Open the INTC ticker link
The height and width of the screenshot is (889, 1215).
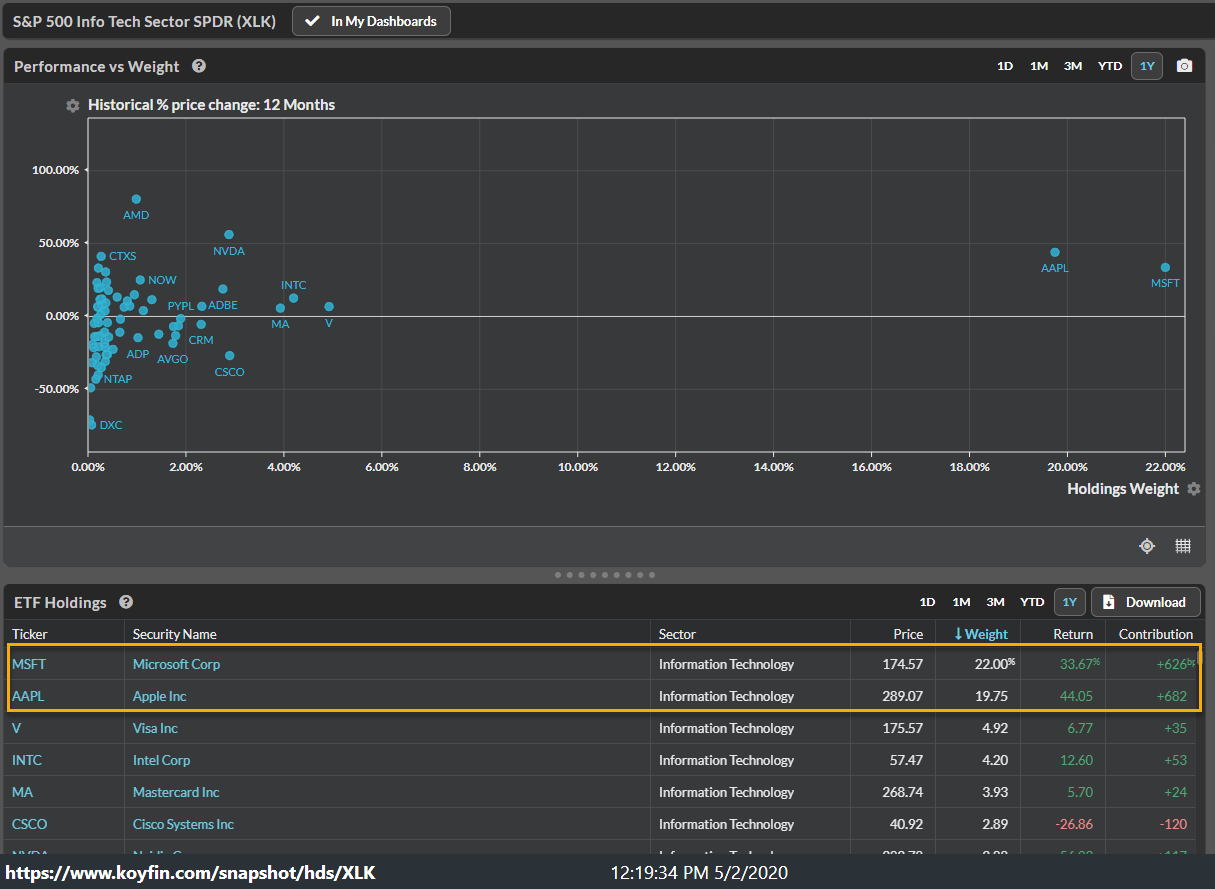[27, 760]
